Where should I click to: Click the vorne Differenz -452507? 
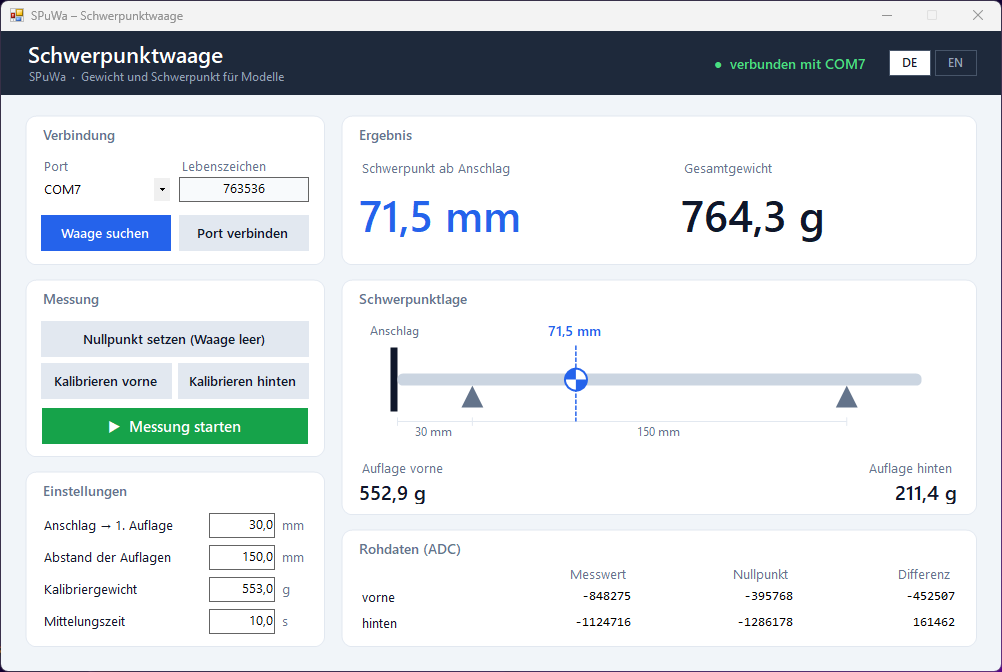[930, 596]
